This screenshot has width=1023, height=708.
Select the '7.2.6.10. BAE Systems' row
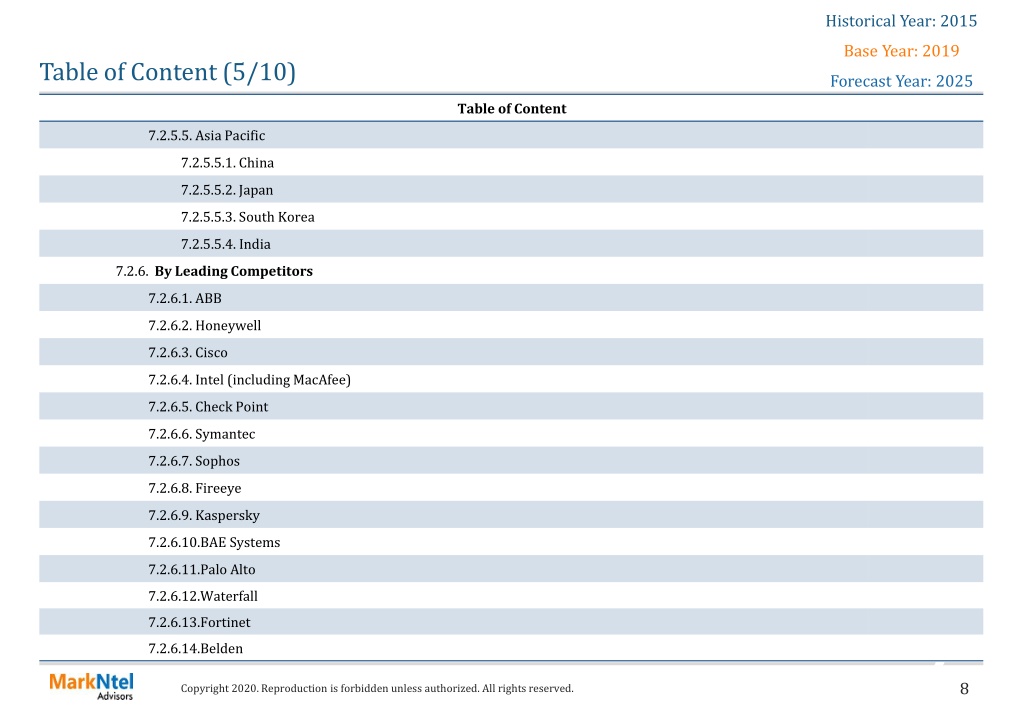tap(511, 542)
